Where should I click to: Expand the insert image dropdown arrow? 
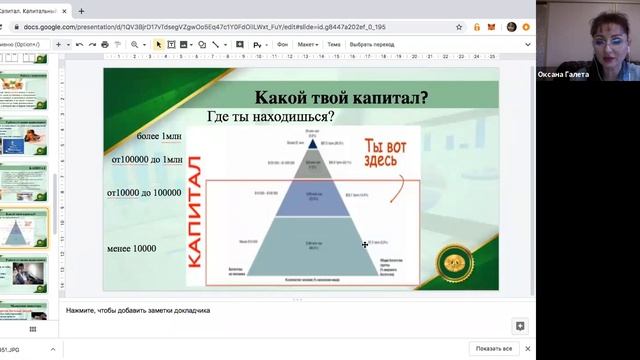[191, 44]
